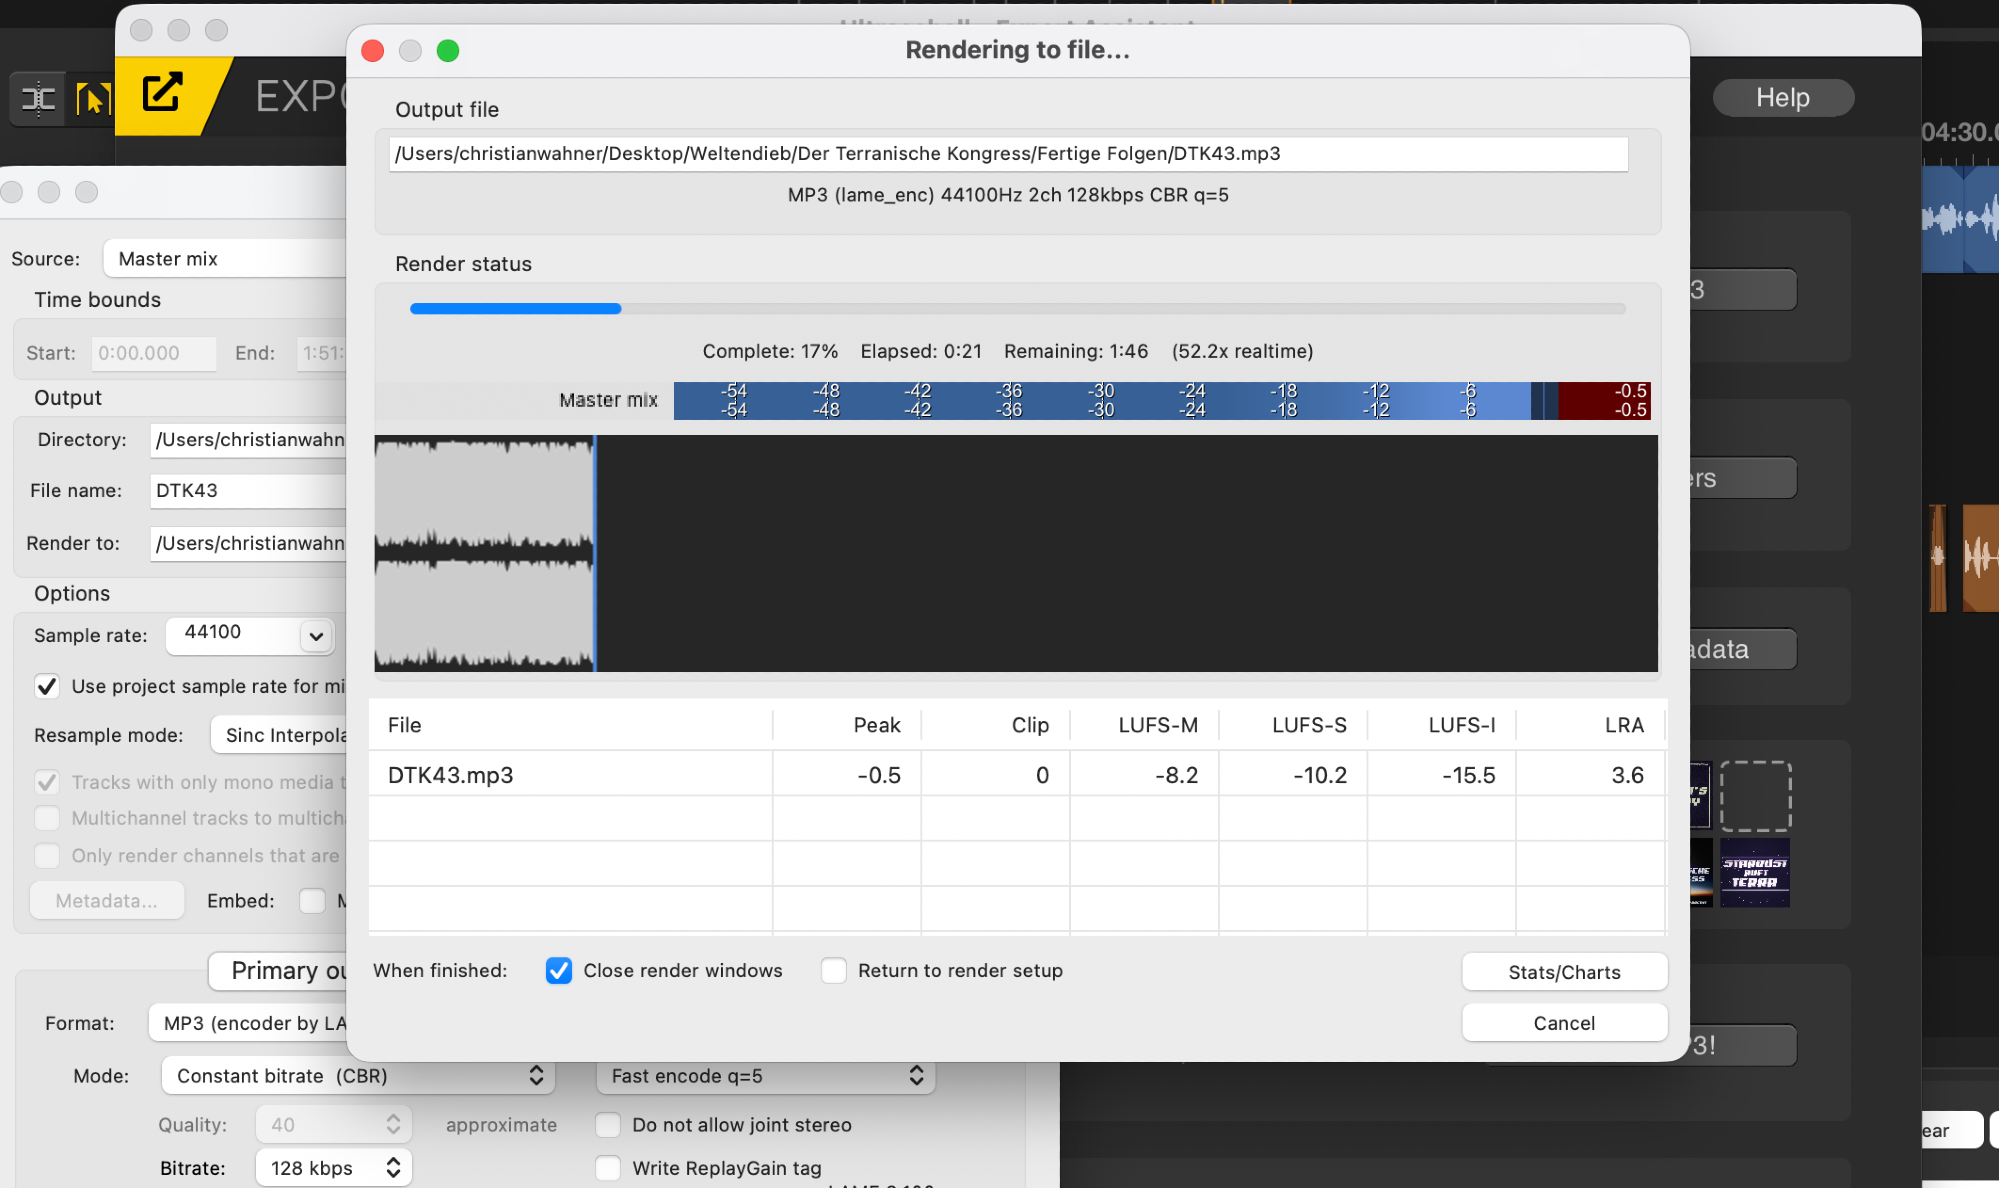Screen dimensions: 1999x1188
Task: Open the Constant bitrate mode dropdown
Action: [358, 1076]
